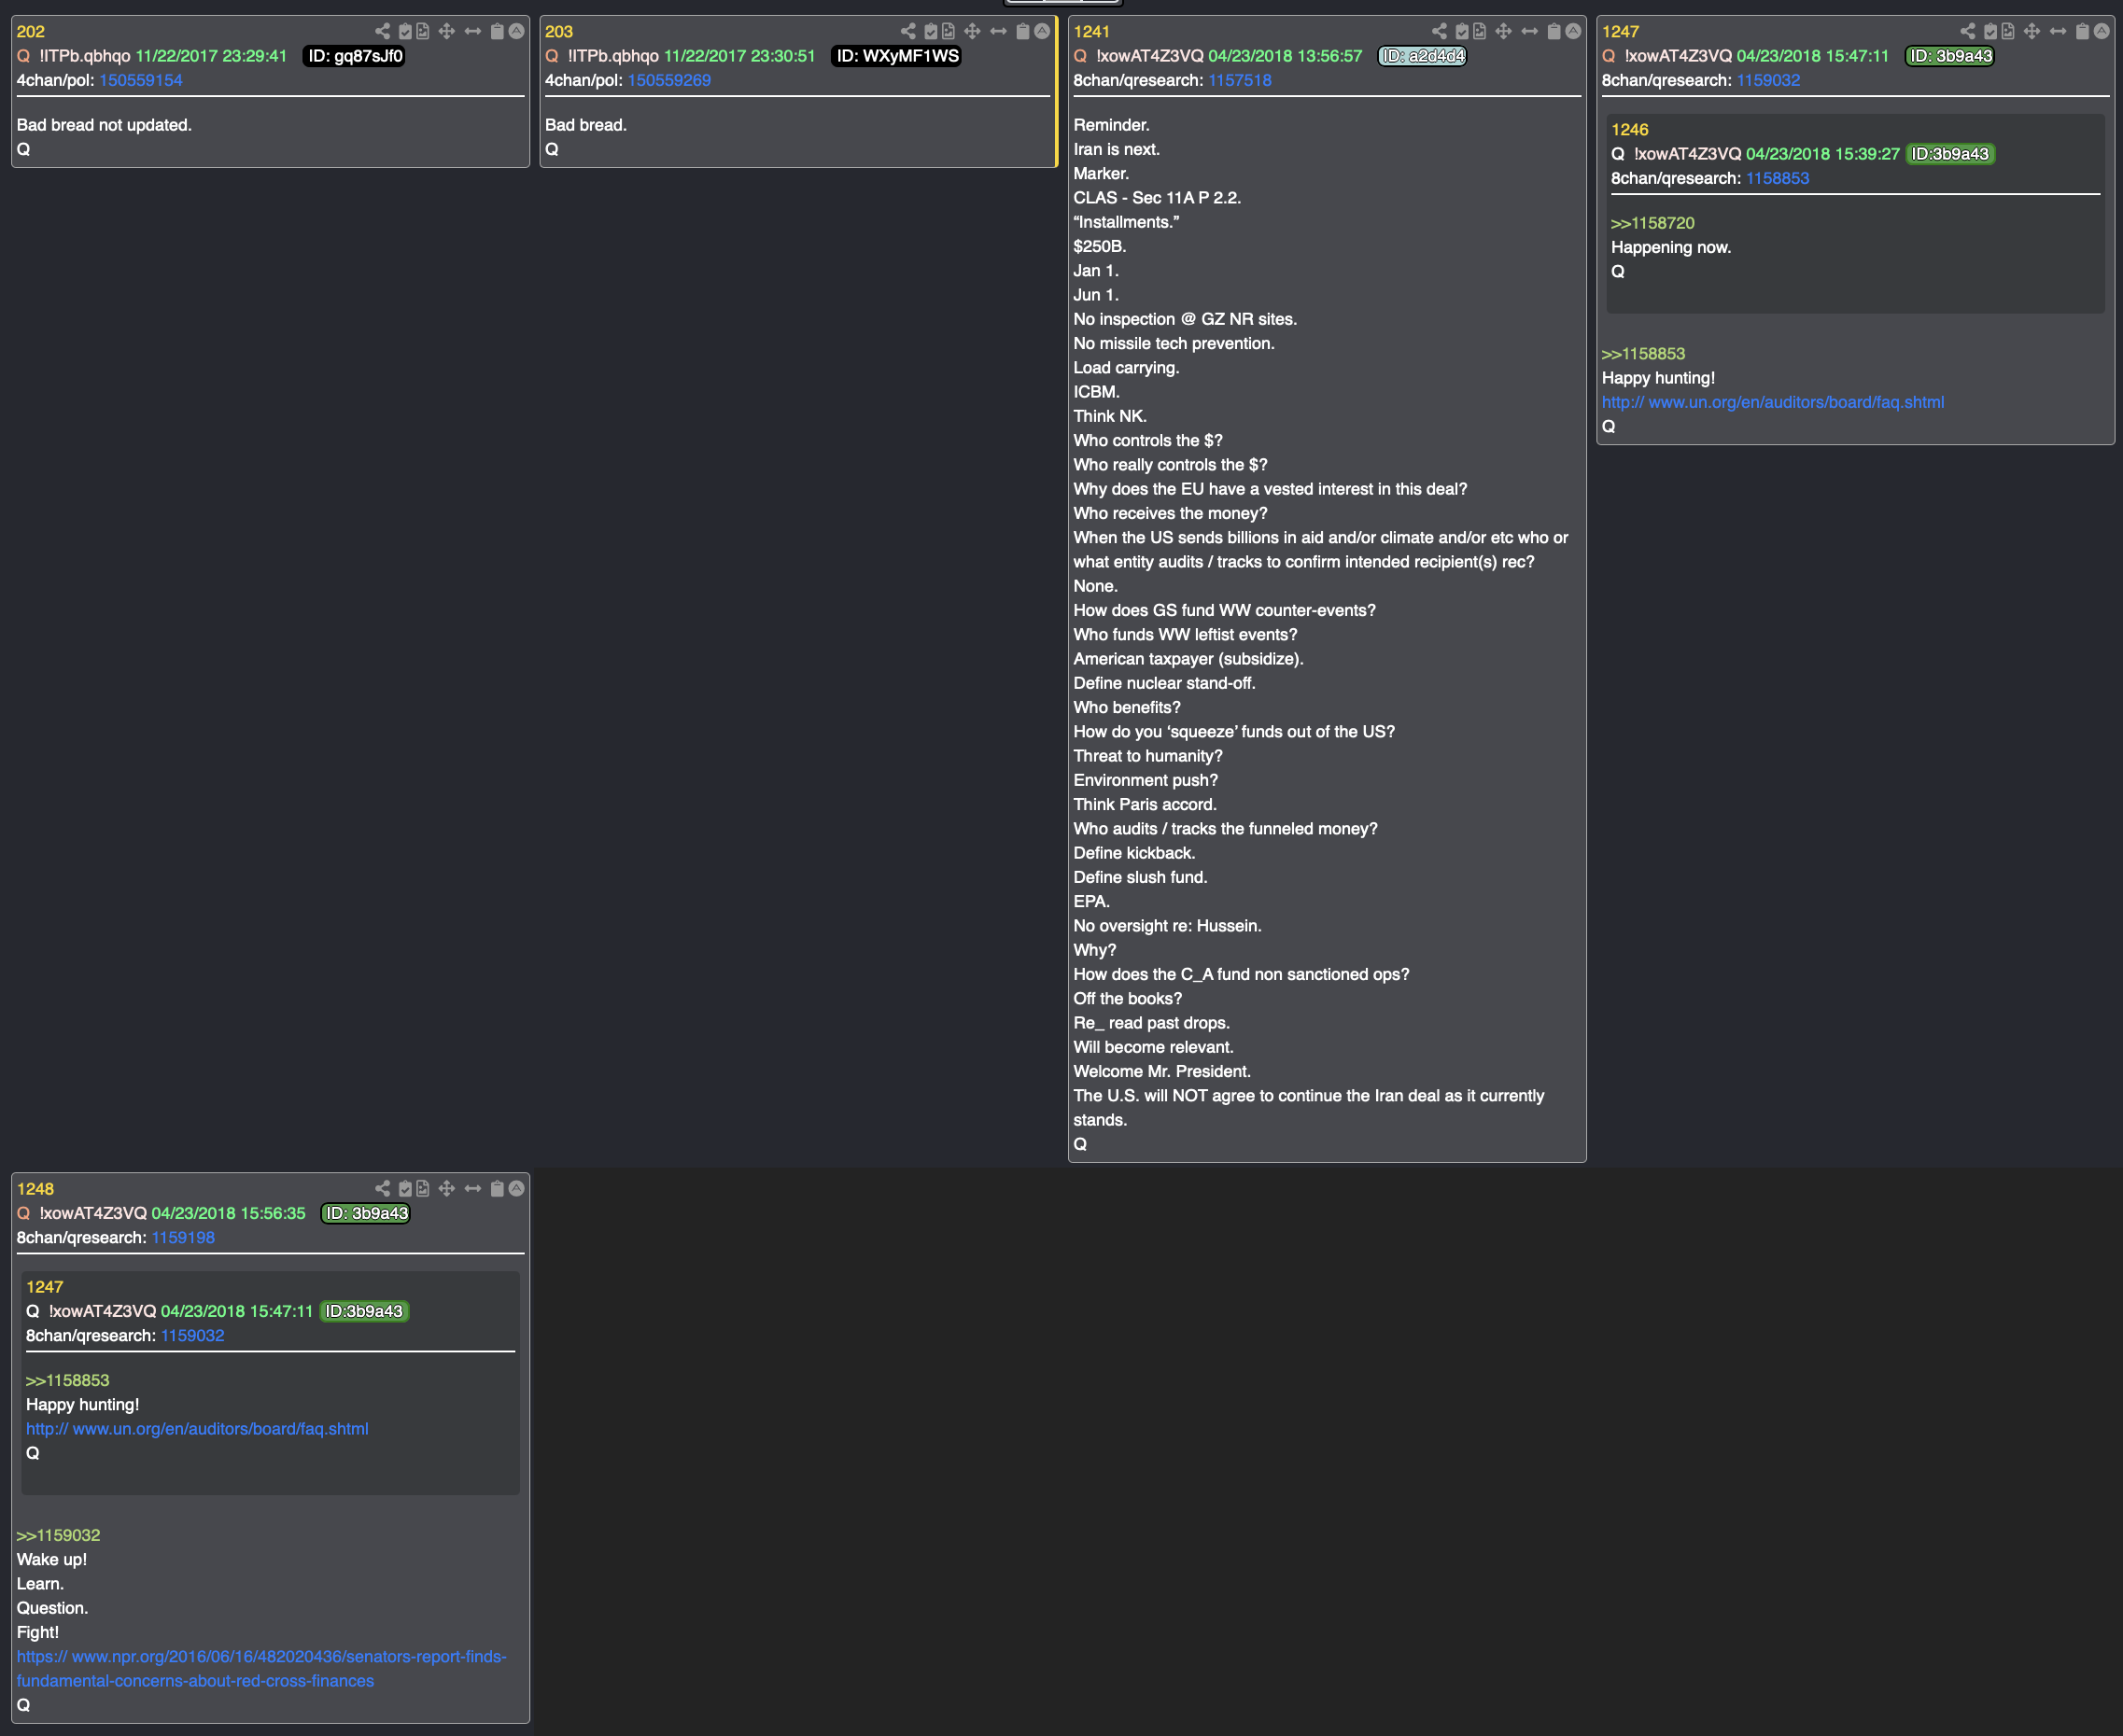
Task: Click image file icon on post 1248
Action: click(423, 1188)
